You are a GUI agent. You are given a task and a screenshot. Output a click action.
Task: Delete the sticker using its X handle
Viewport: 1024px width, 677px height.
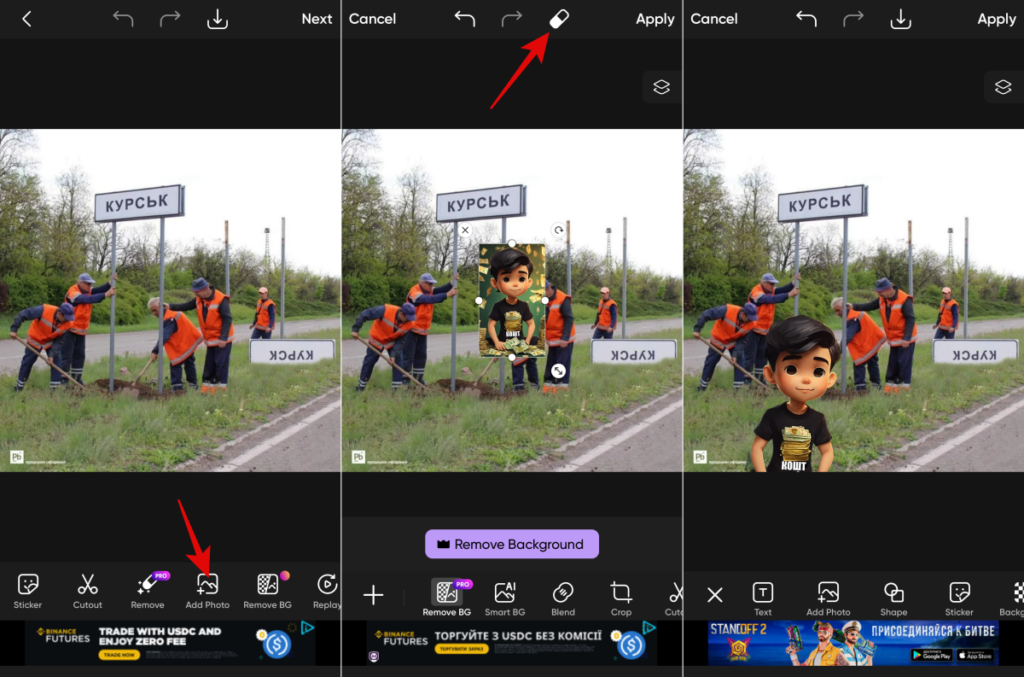465,230
